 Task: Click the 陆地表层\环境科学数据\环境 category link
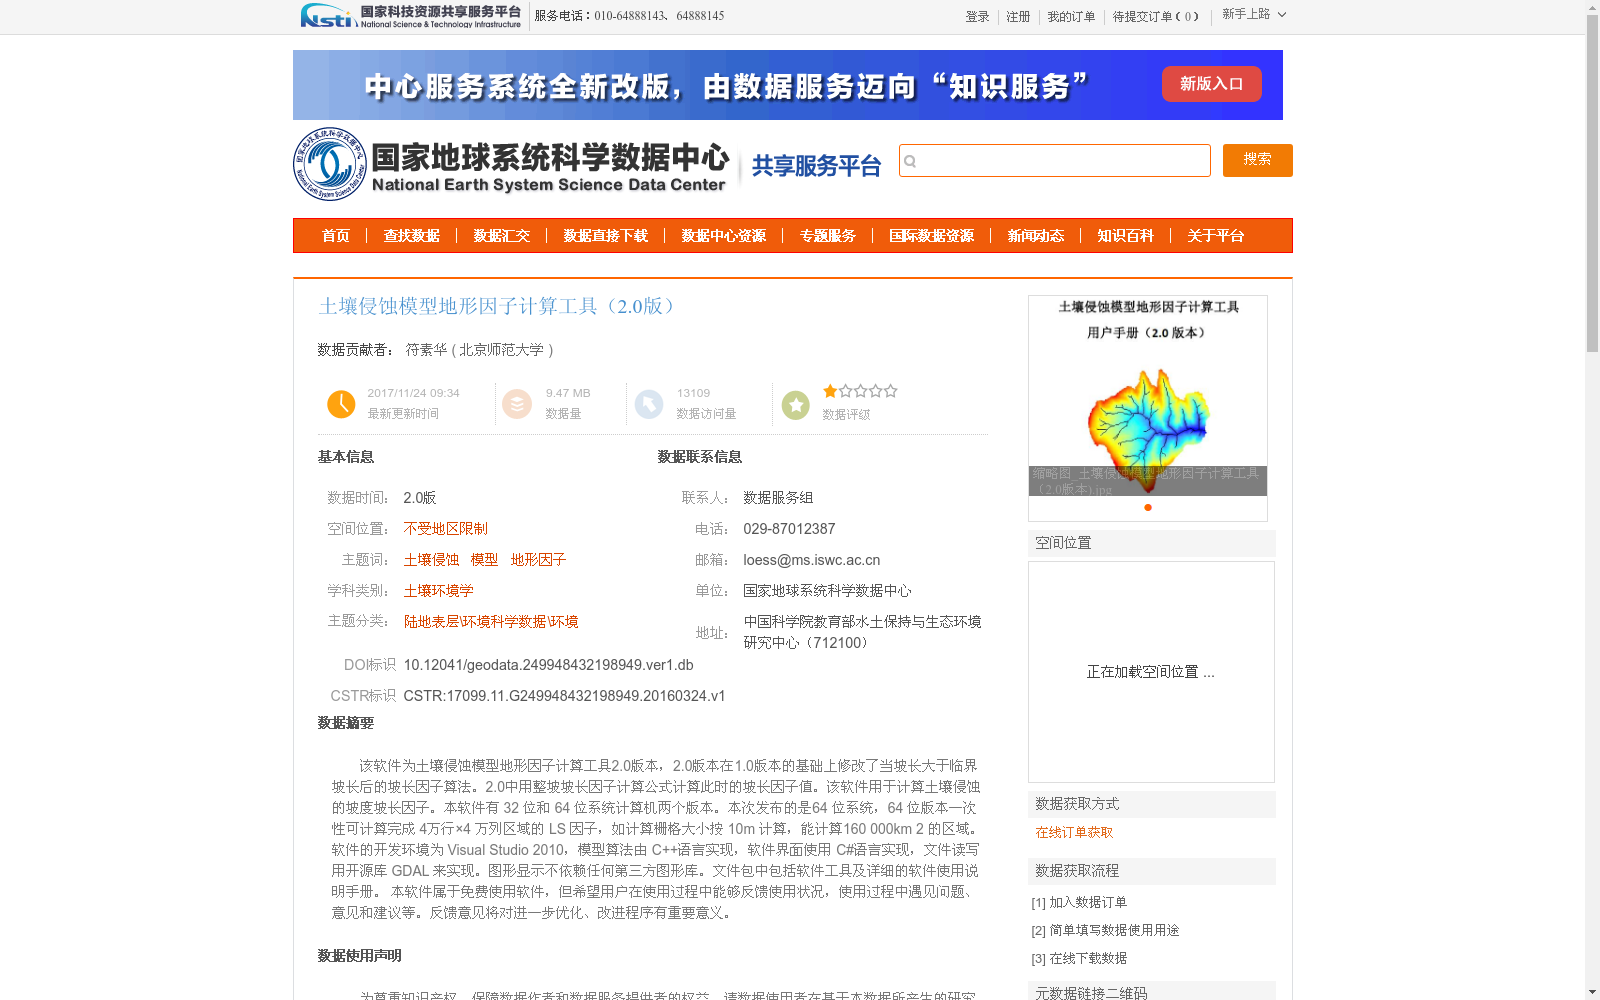coord(491,622)
